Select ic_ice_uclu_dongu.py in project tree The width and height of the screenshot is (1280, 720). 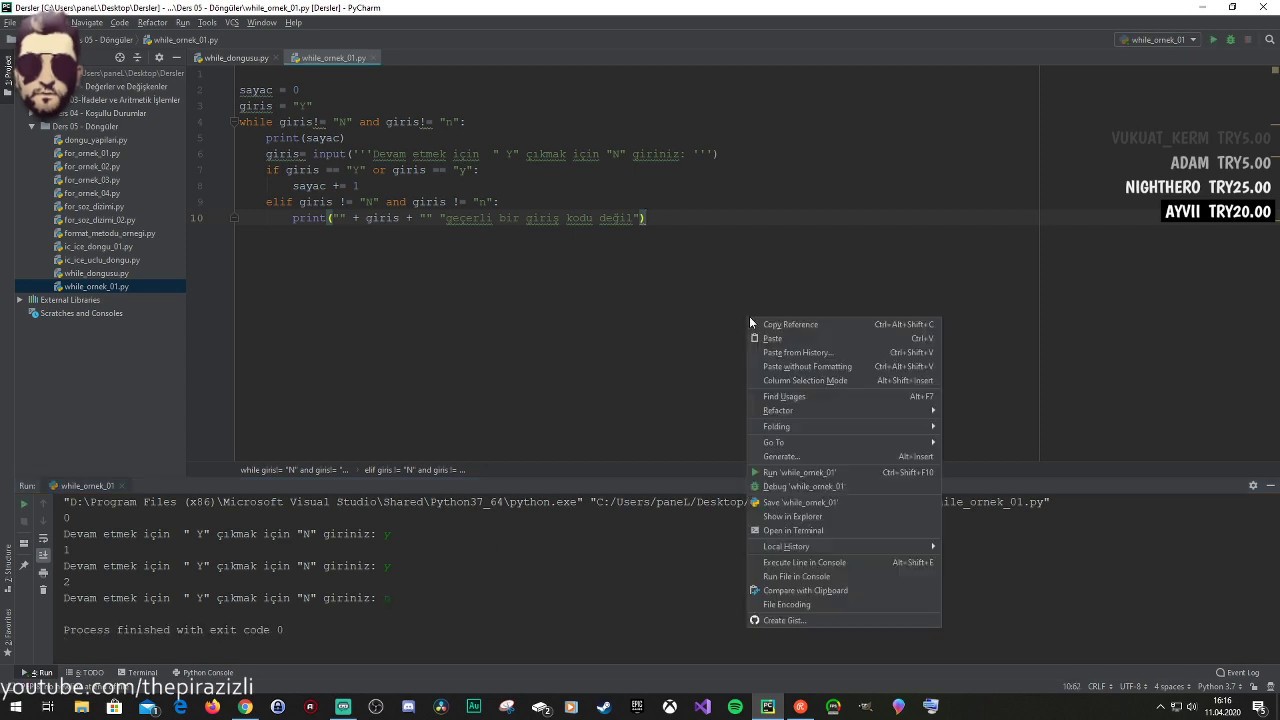[x=101, y=260]
